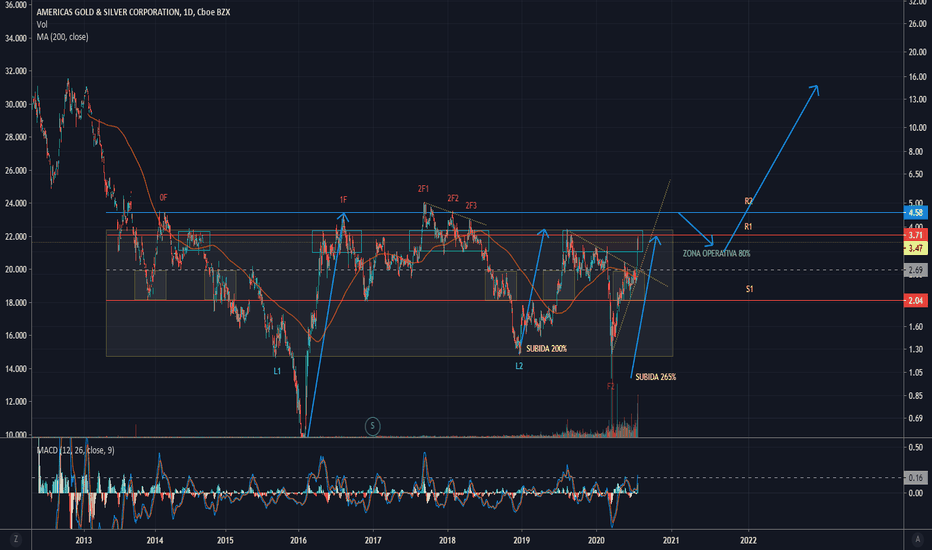The width and height of the screenshot is (932, 550).
Task: Select the 0F annotation label
Action: (x=163, y=197)
